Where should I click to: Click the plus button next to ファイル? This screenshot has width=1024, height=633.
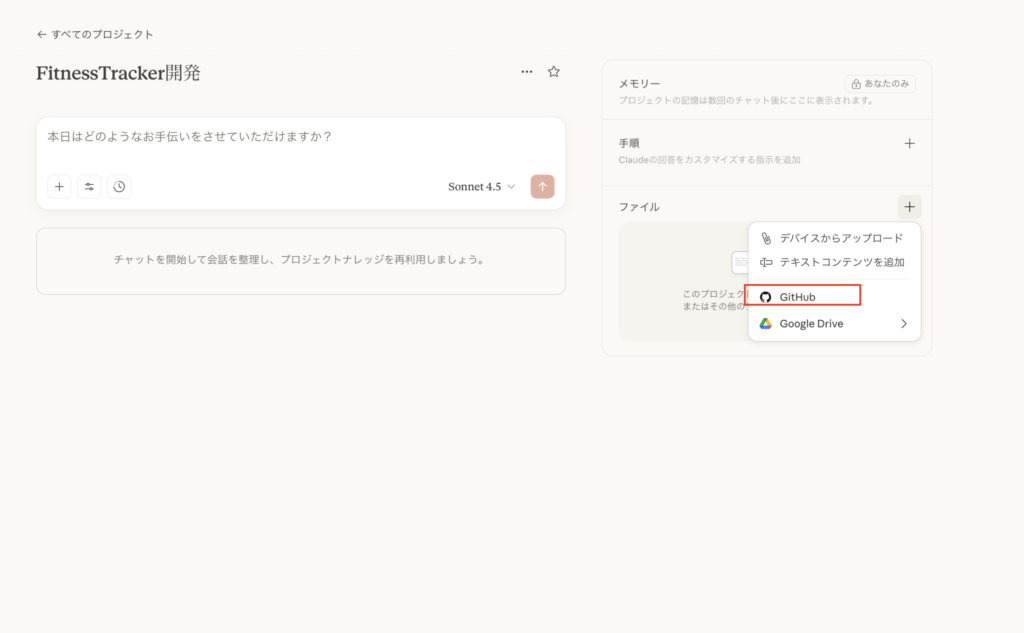click(909, 206)
